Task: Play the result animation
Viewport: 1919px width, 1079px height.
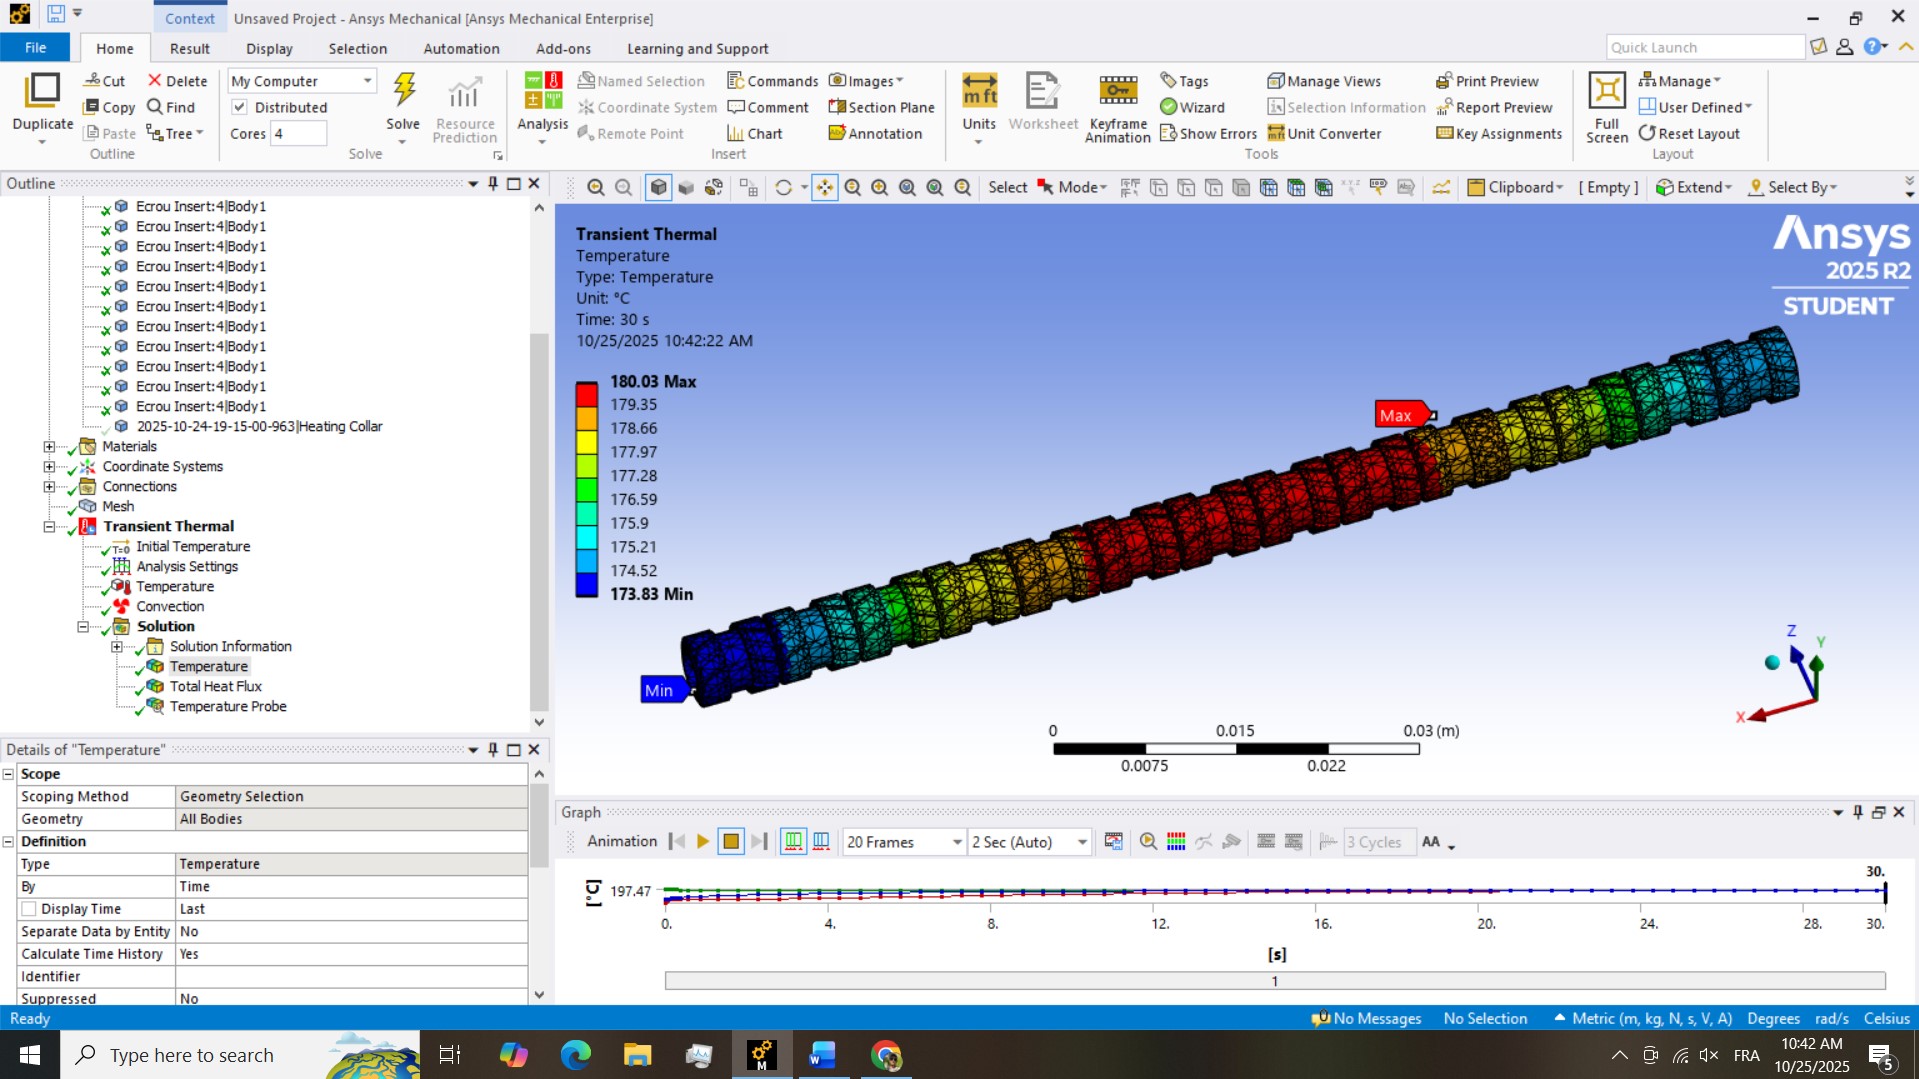Action: click(703, 842)
